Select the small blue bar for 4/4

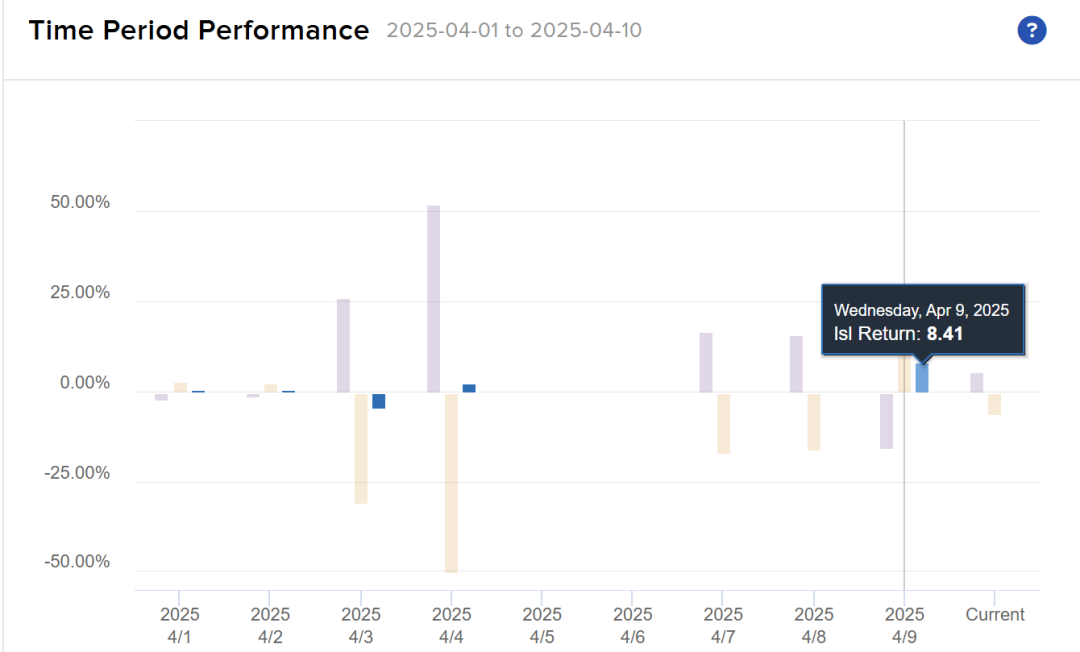click(469, 388)
